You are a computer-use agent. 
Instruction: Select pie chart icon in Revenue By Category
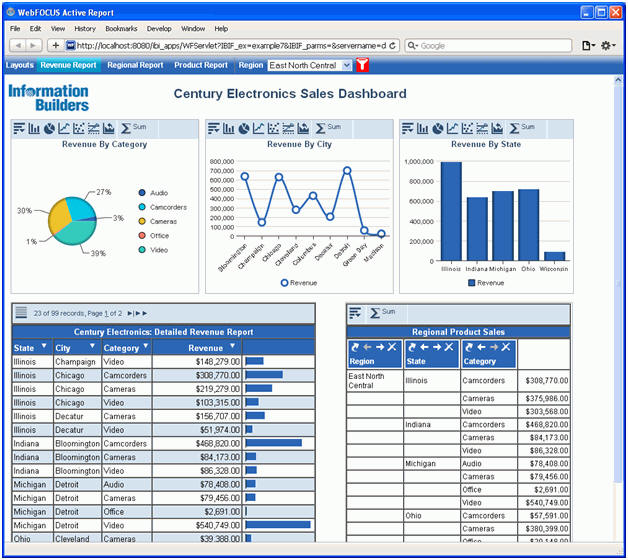click(49, 128)
